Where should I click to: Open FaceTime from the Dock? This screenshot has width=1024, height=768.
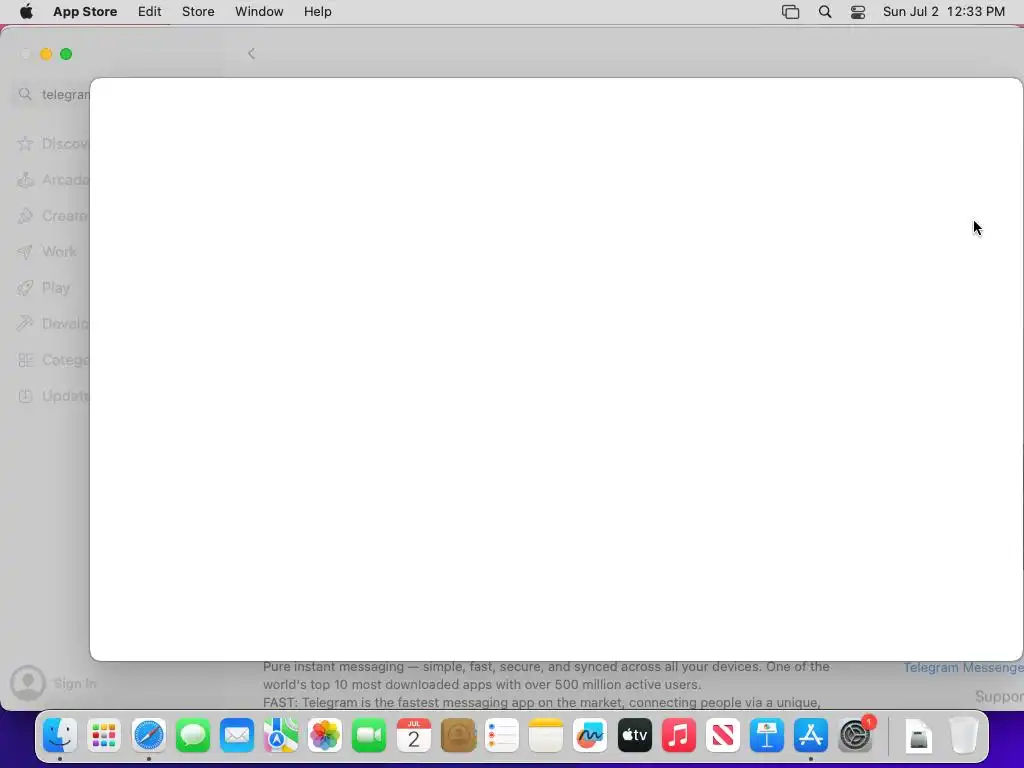(369, 735)
